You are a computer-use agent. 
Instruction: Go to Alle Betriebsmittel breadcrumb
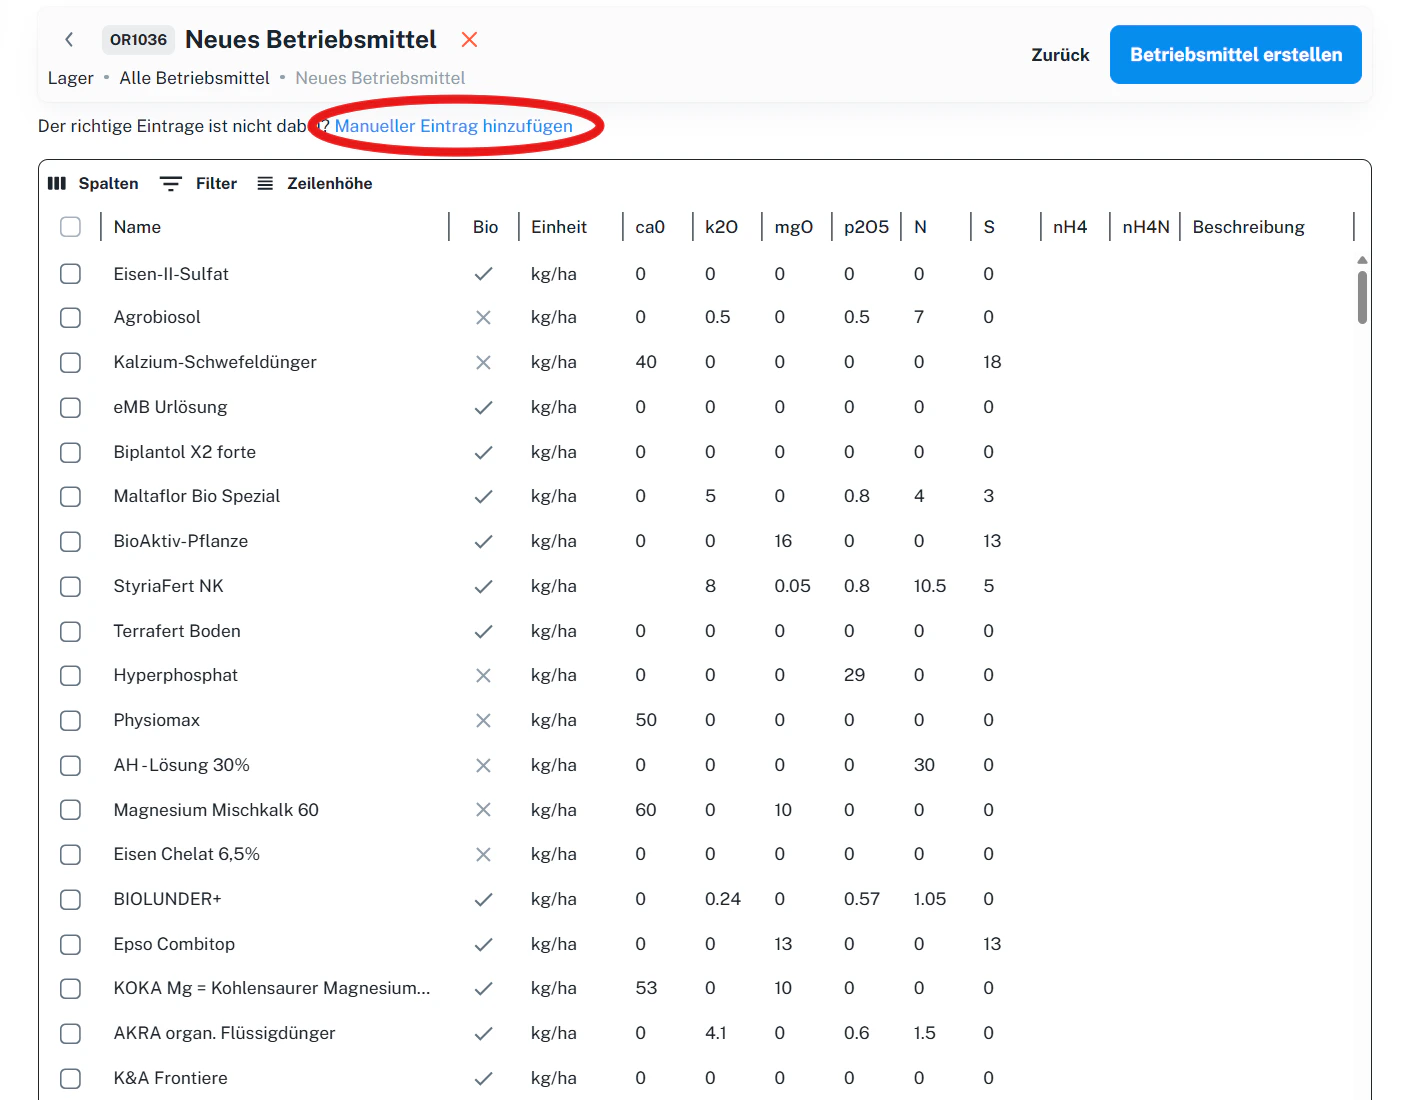pyautogui.click(x=194, y=78)
